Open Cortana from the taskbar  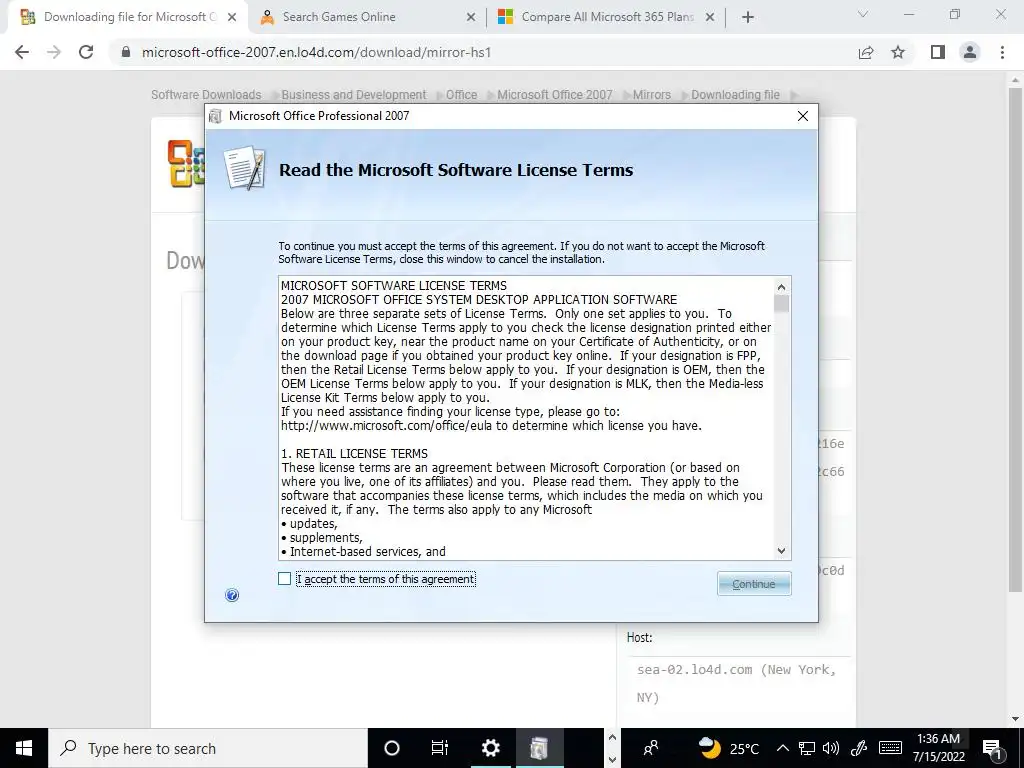392,748
